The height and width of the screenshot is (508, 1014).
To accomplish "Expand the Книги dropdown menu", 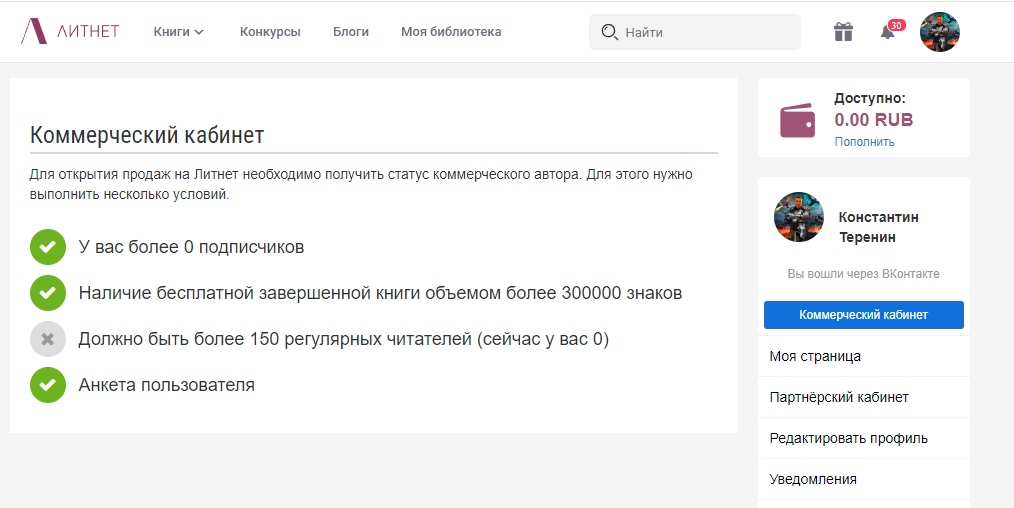I will click(x=178, y=32).
